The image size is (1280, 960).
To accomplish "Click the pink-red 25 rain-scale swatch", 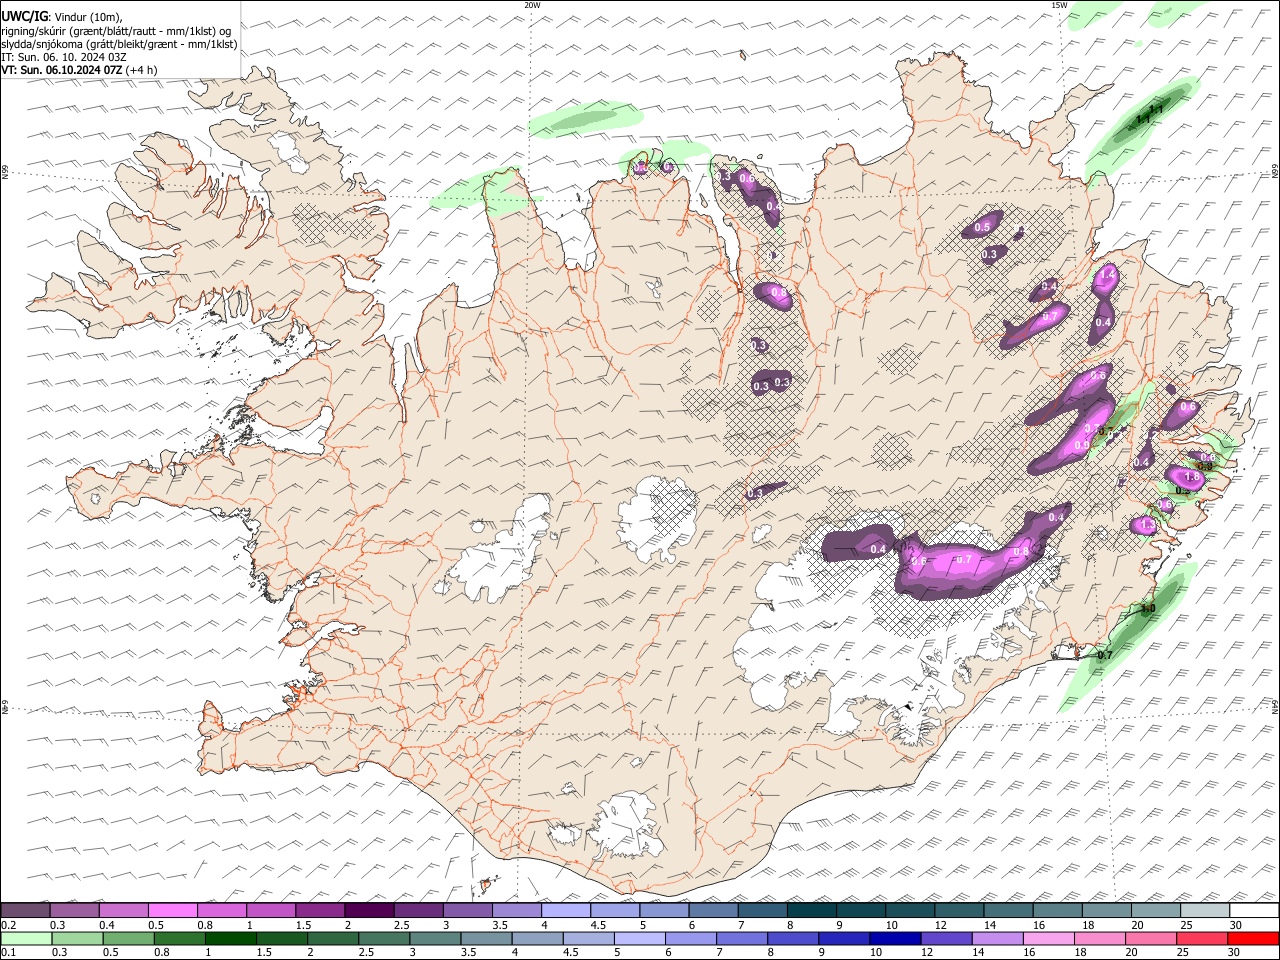I will pos(1200,938).
